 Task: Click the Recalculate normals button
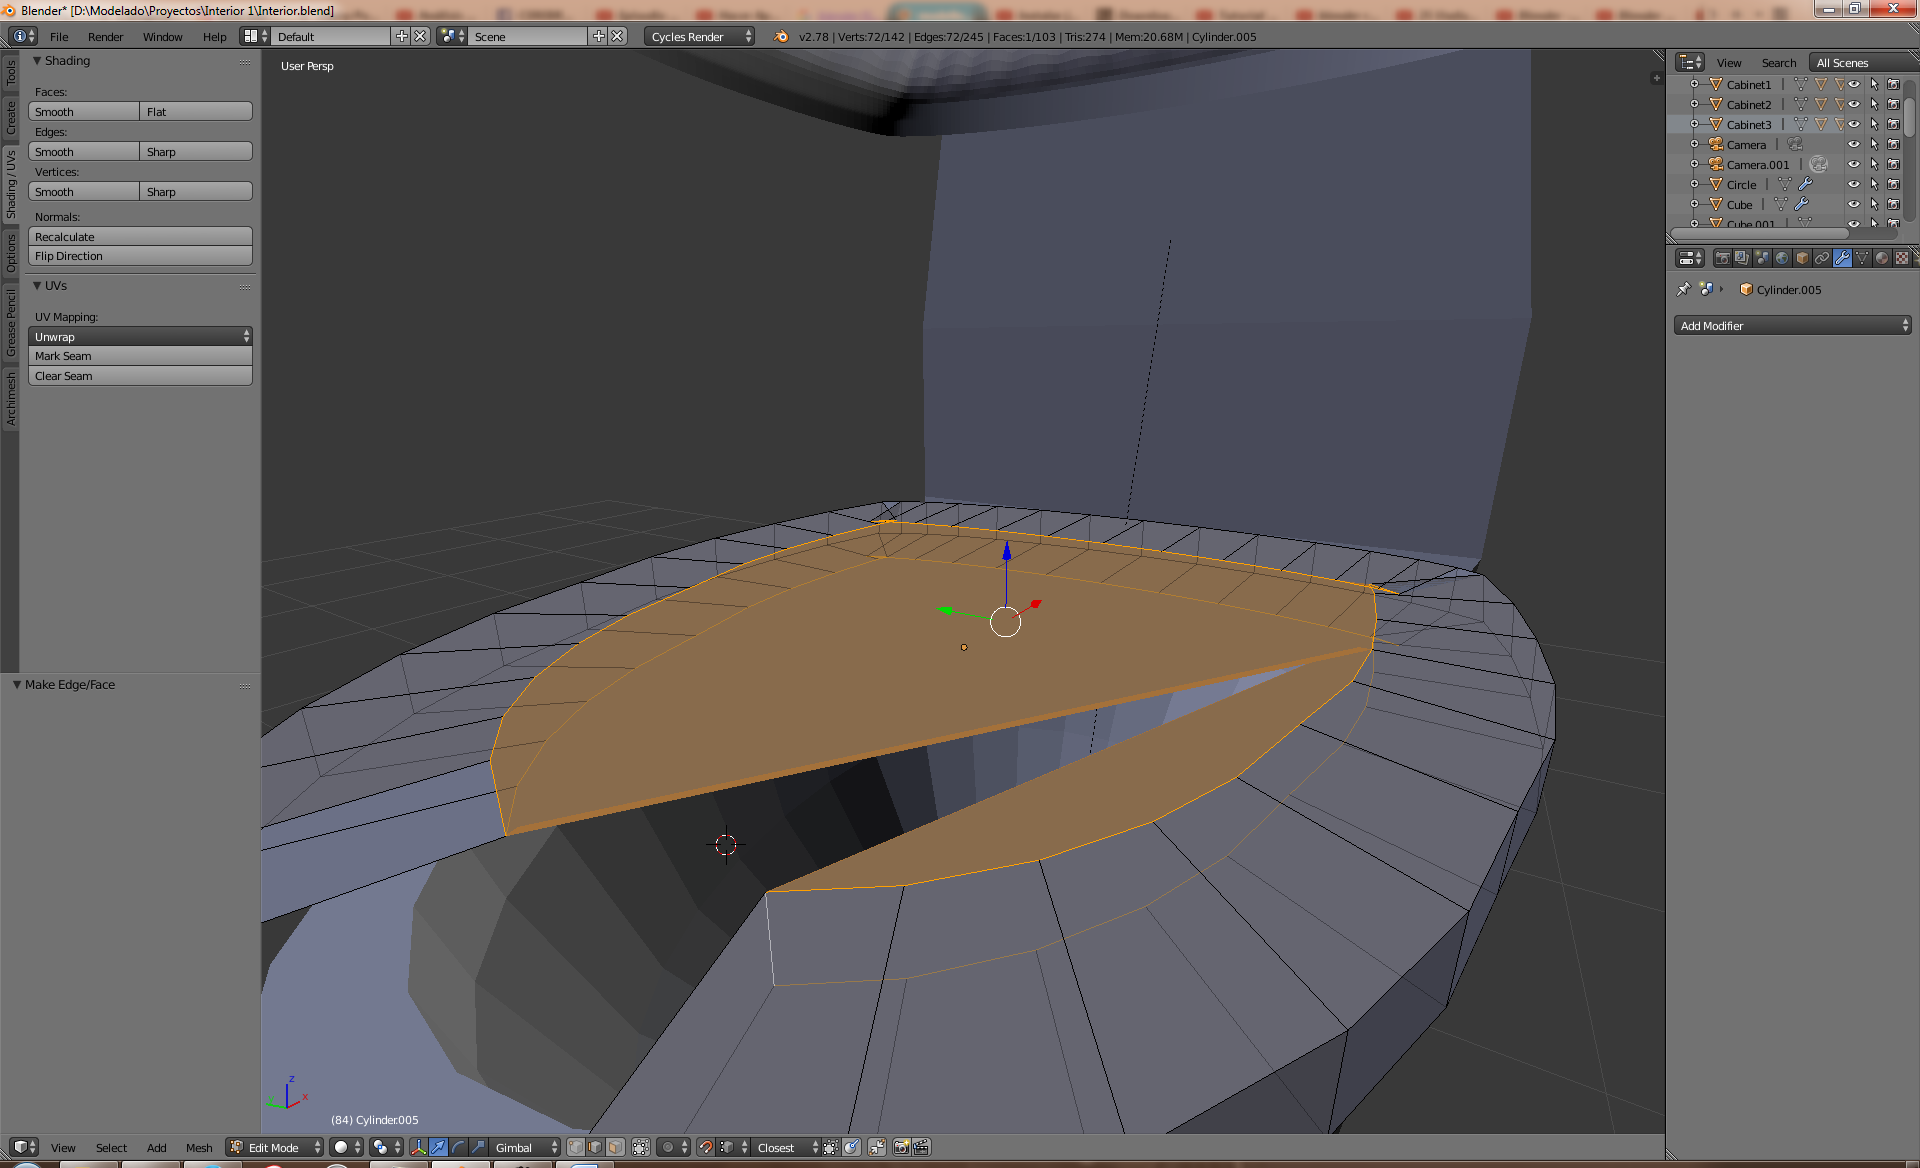141,236
